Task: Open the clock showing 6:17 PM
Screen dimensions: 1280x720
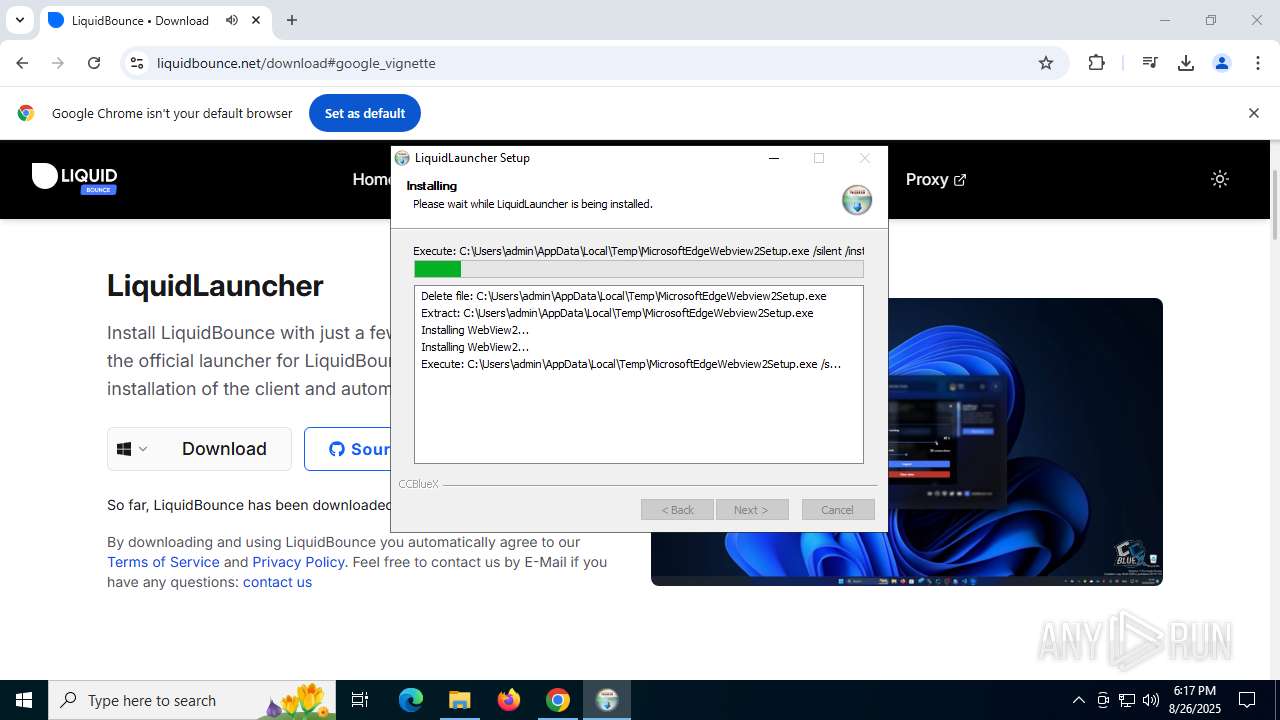Action: point(1194,700)
